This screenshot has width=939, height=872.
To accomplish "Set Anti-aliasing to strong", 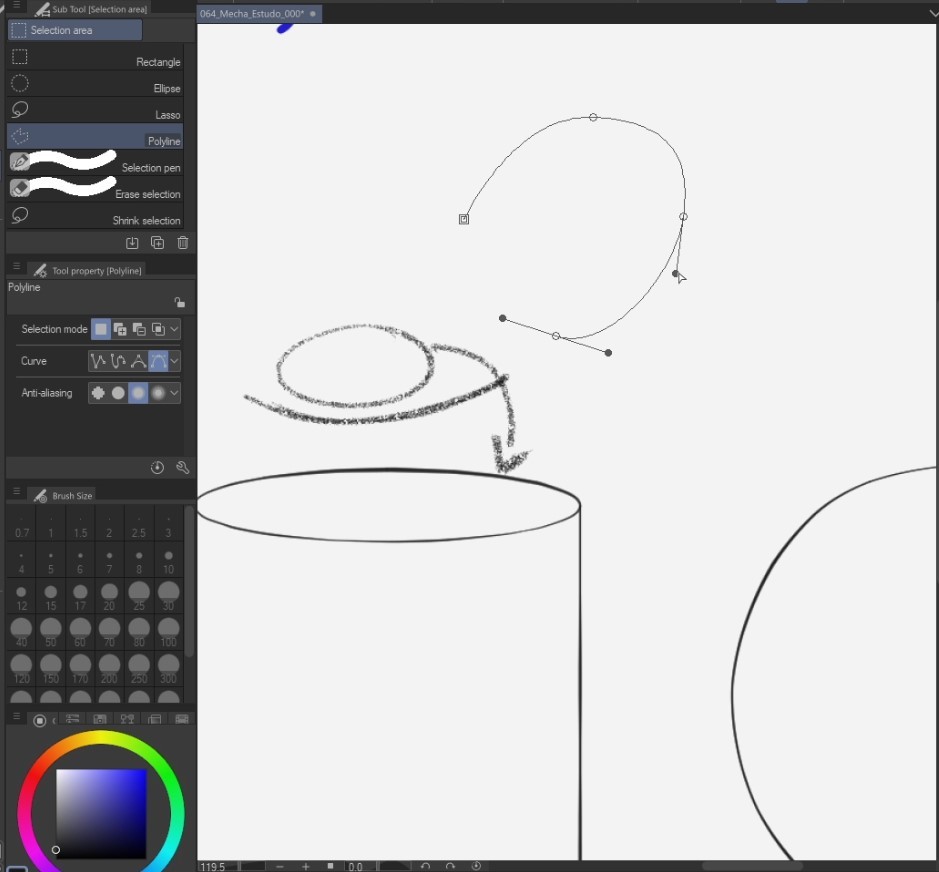I will click(158, 393).
